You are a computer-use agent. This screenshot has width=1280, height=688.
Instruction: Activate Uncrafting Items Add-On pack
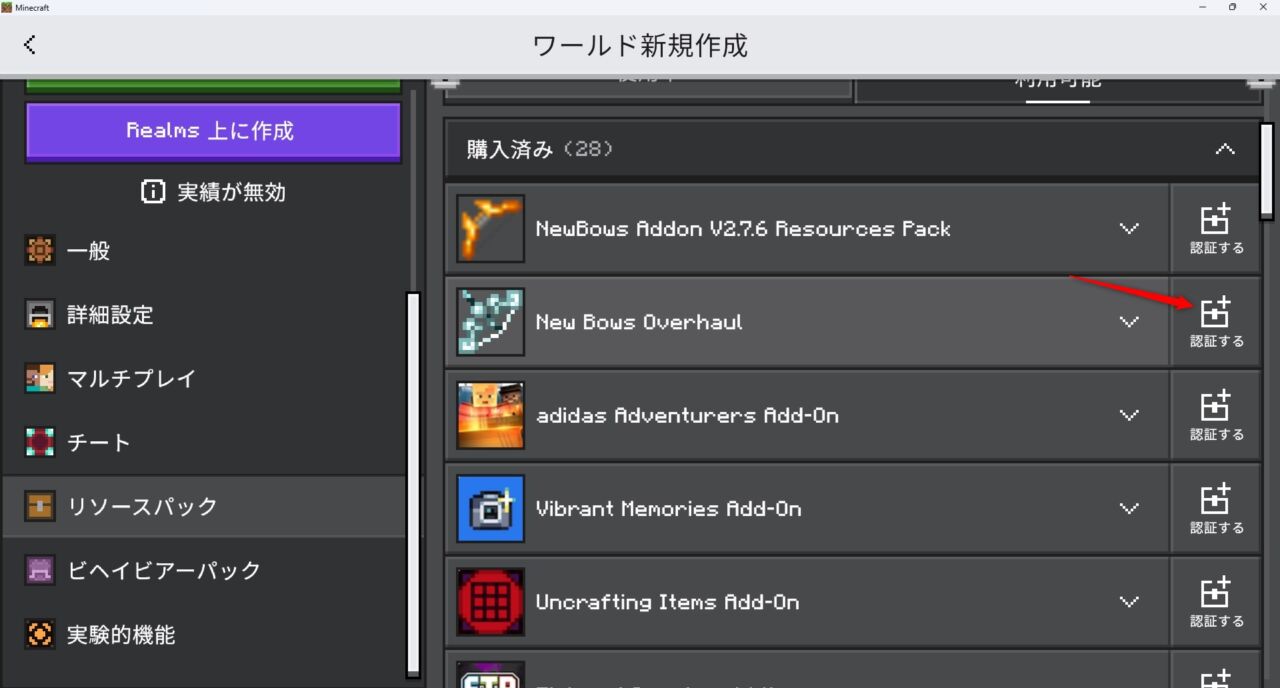(x=1216, y=602)
